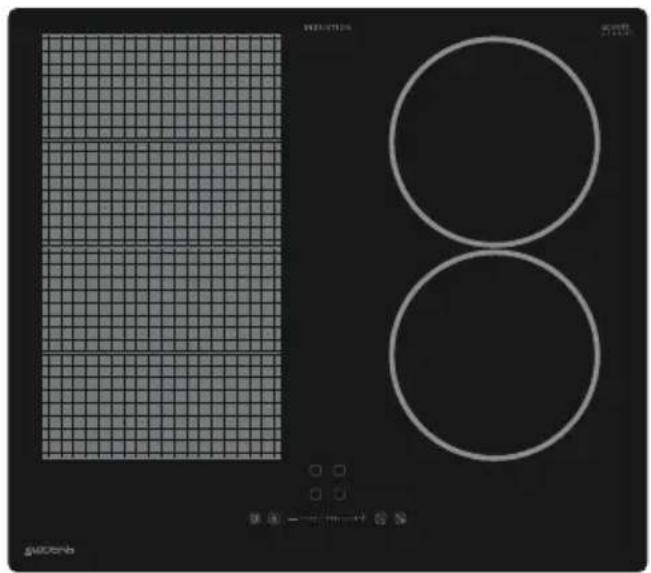Tap the power level slider bar
The height and width of the screenshot is (573, 651).
327,518
